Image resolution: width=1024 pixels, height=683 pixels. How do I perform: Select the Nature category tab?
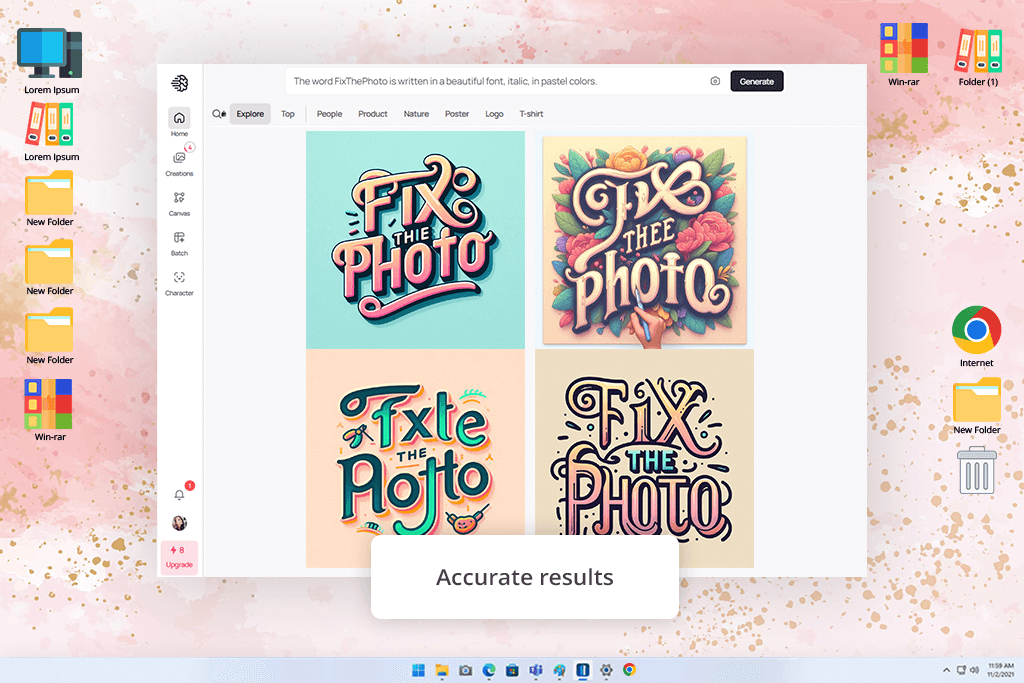[416, 114]
